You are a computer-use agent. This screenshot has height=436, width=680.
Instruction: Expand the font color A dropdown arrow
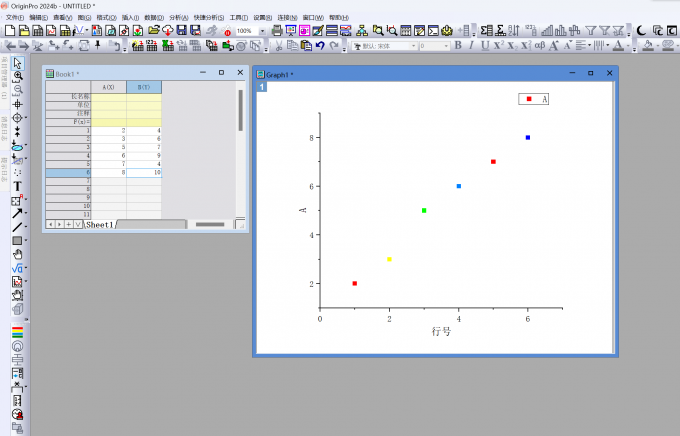point(628,45)
